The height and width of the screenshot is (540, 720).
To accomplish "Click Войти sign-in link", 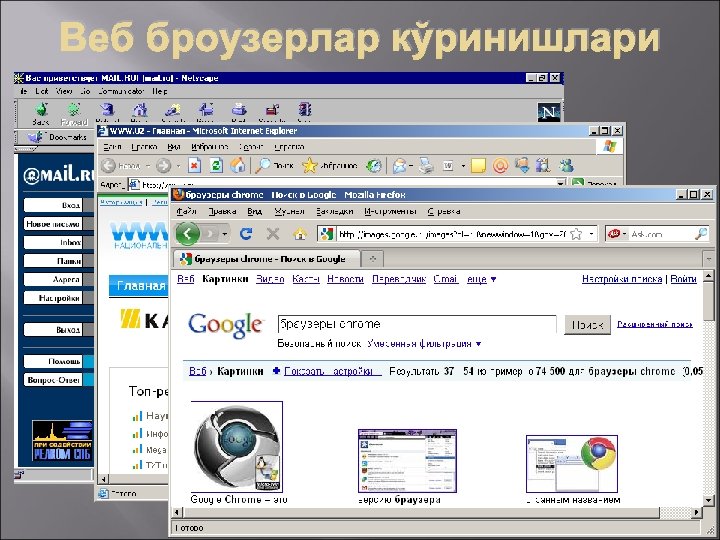I will coord(684,279).
